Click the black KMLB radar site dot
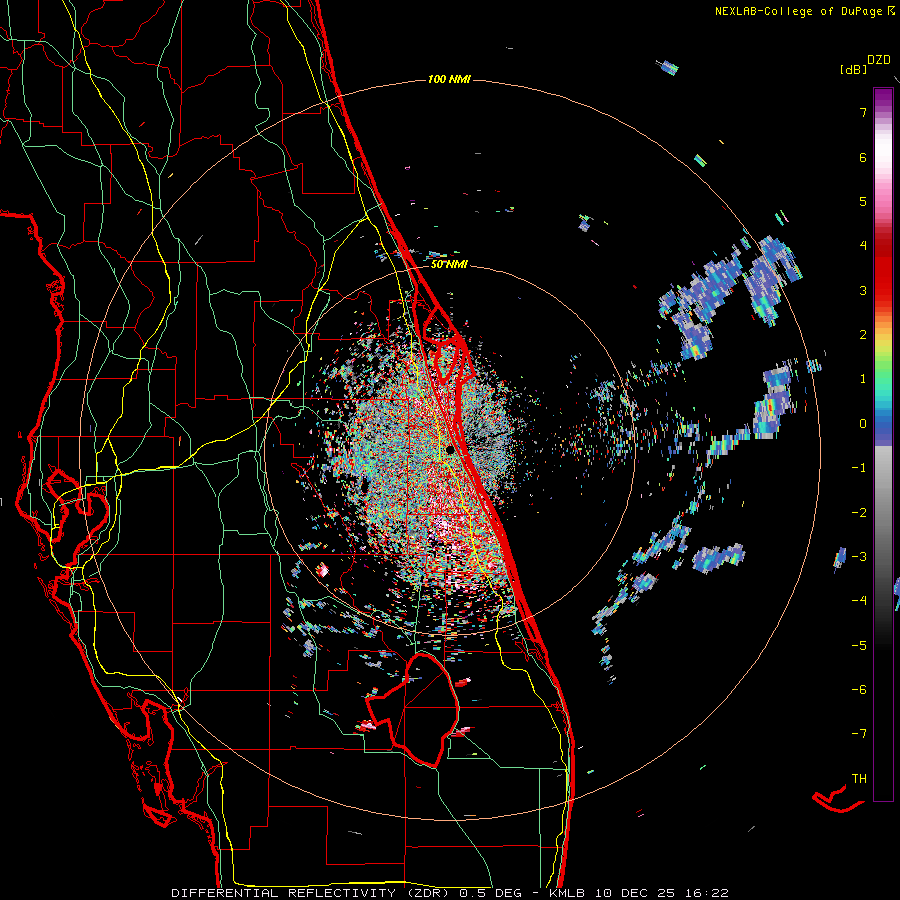Image resolution: width=900 pixels, height=900 pixels. coord(451,449)
